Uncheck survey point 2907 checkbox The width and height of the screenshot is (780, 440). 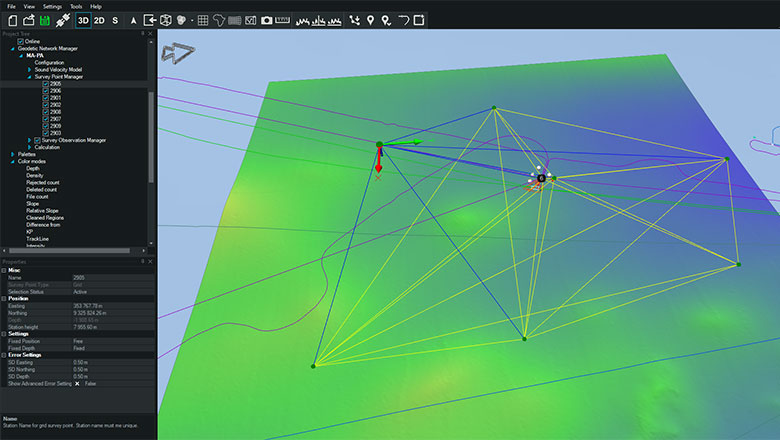coord(46,119)
